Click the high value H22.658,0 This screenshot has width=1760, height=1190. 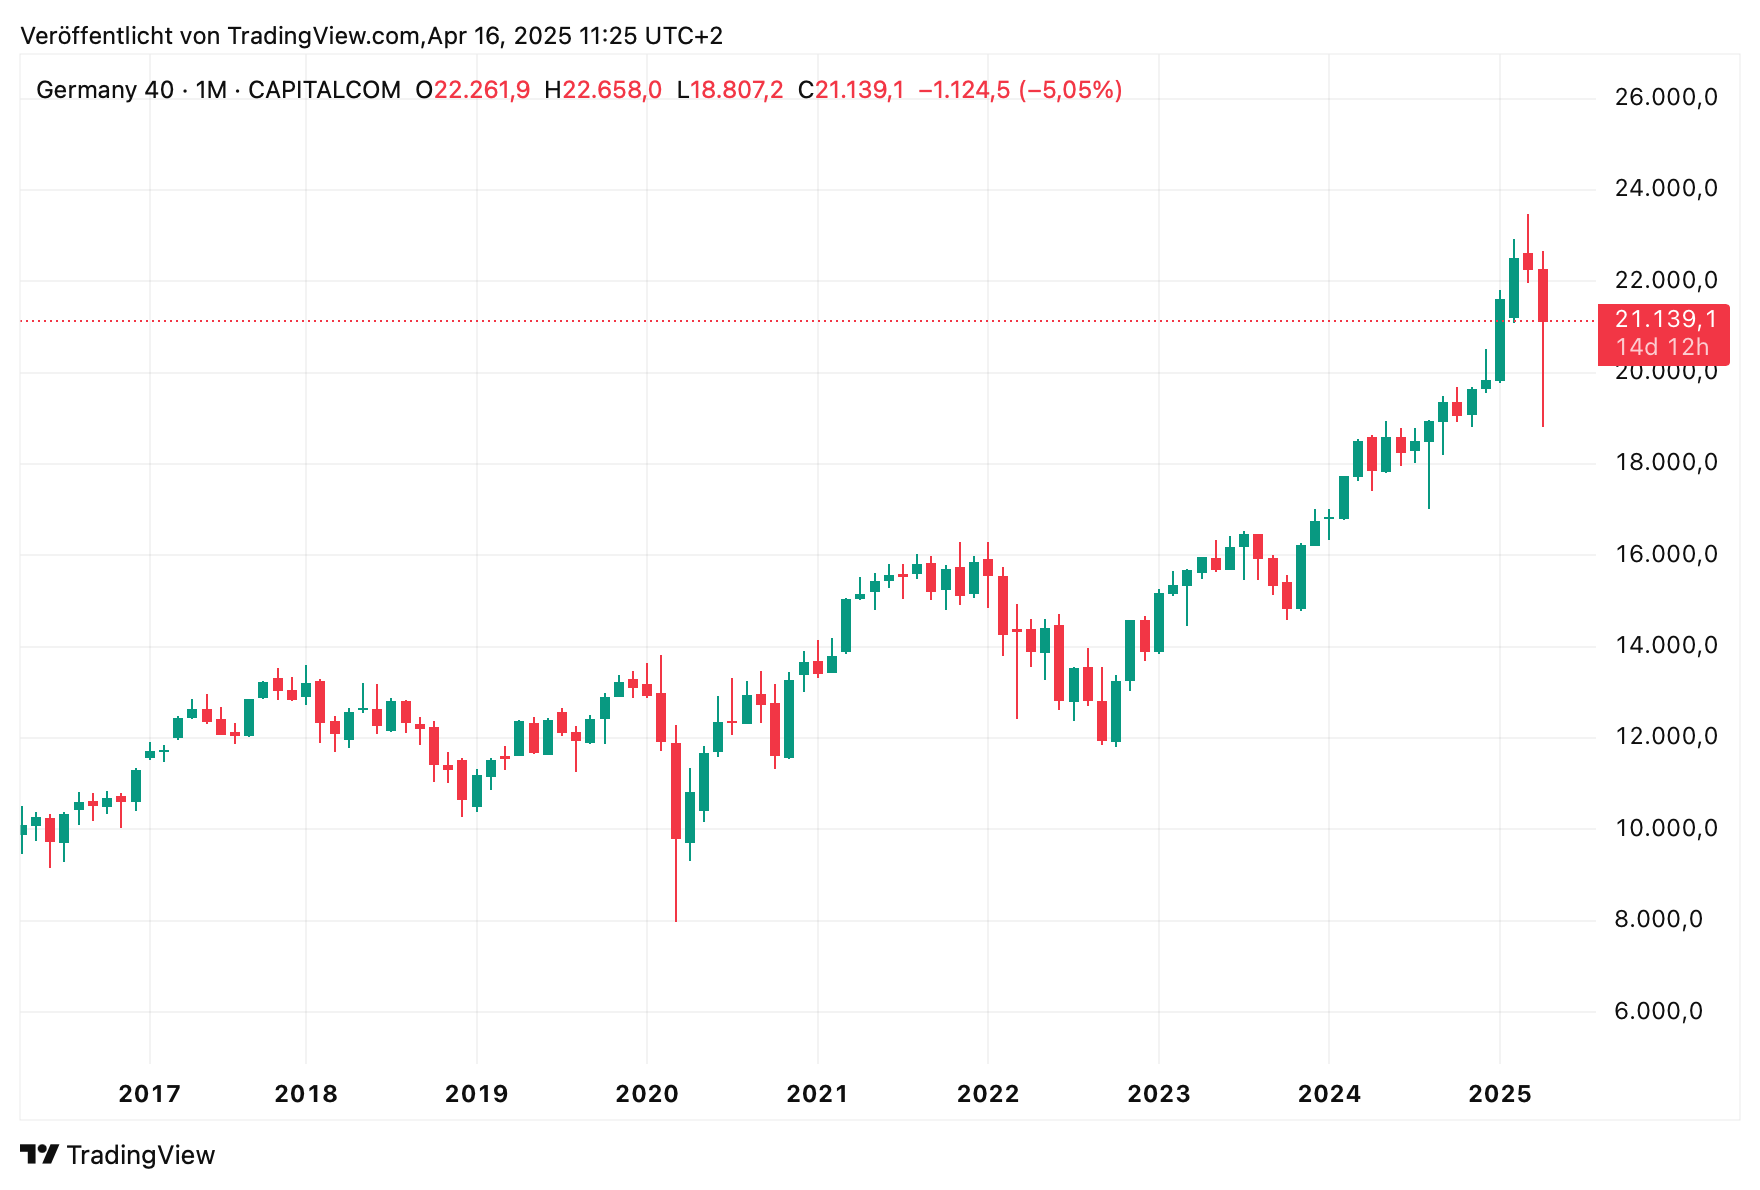point(603,90)
